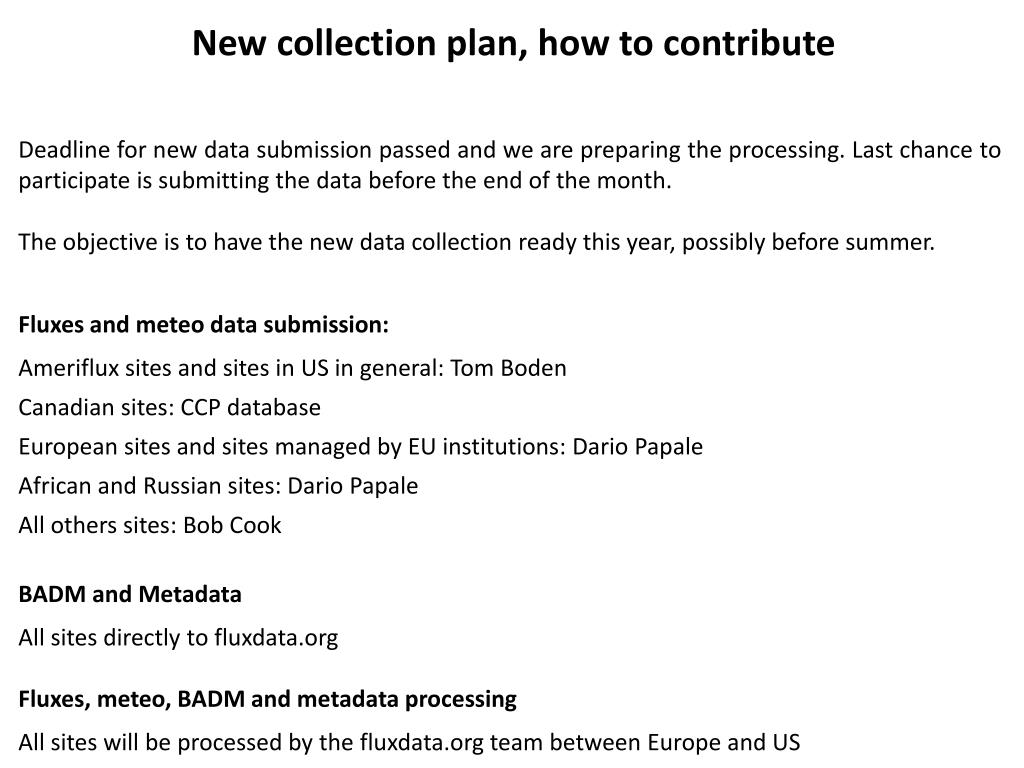1024x768 pixels.
Task: Select the heading "BADM and Metadata"
Action: 130,594
